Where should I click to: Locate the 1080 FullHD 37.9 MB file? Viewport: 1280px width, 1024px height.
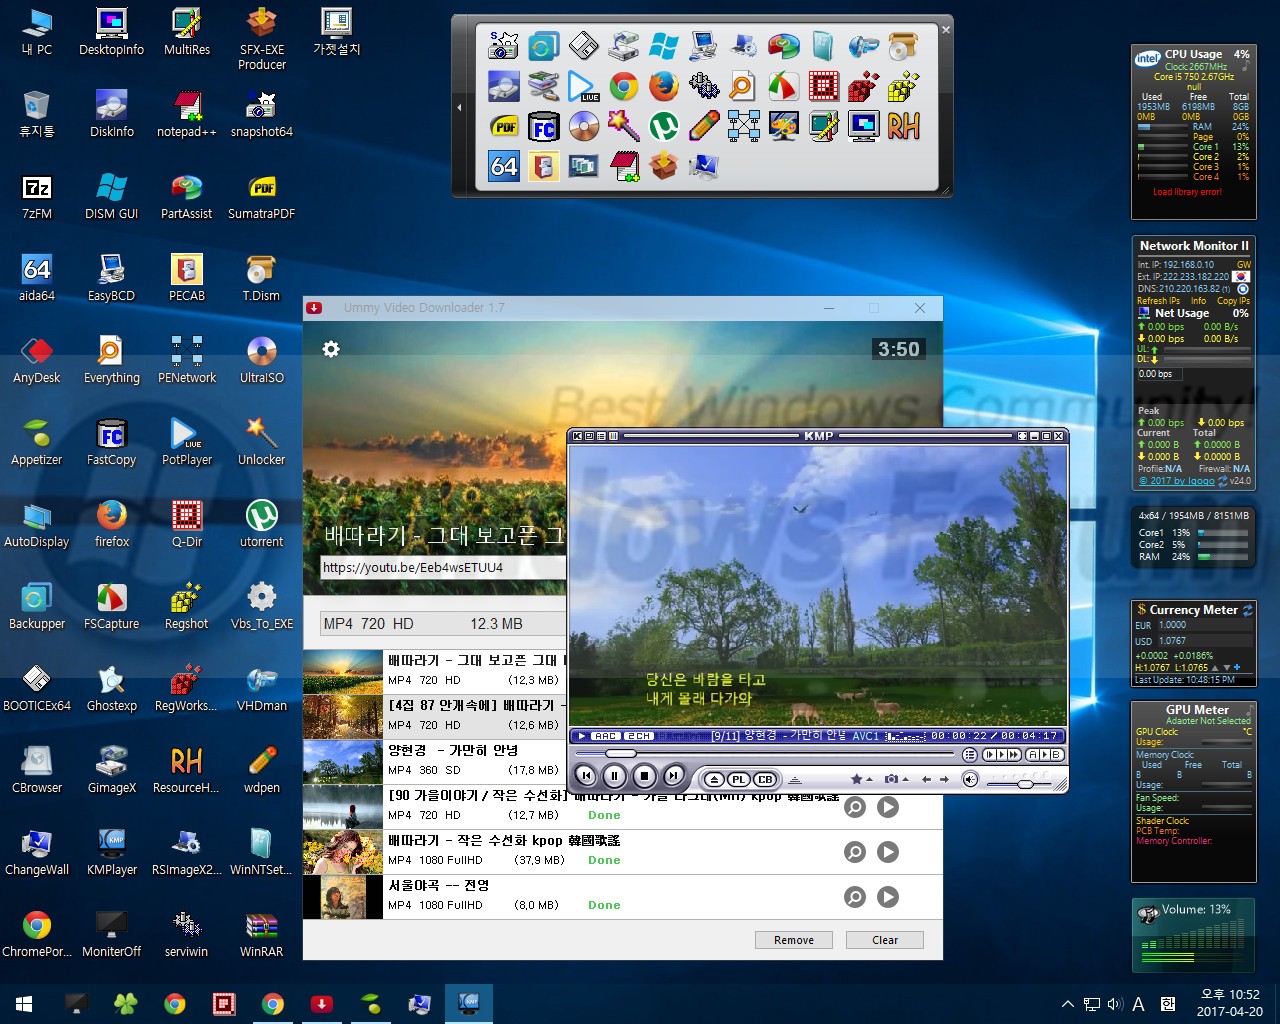point(855,852)
